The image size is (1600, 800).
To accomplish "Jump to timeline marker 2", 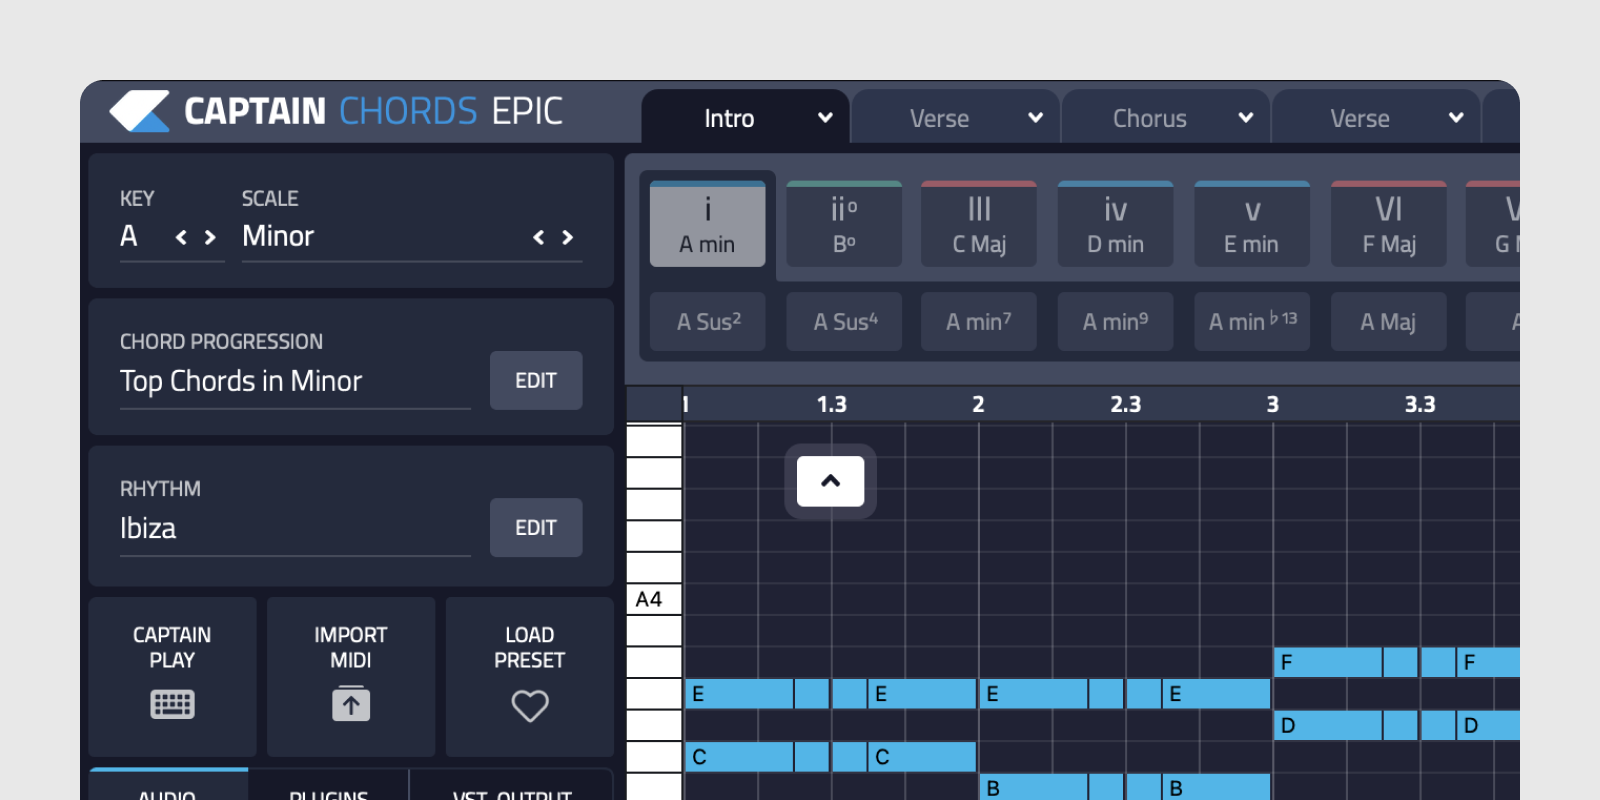I will pyautogui.click(x=978, y=404).
